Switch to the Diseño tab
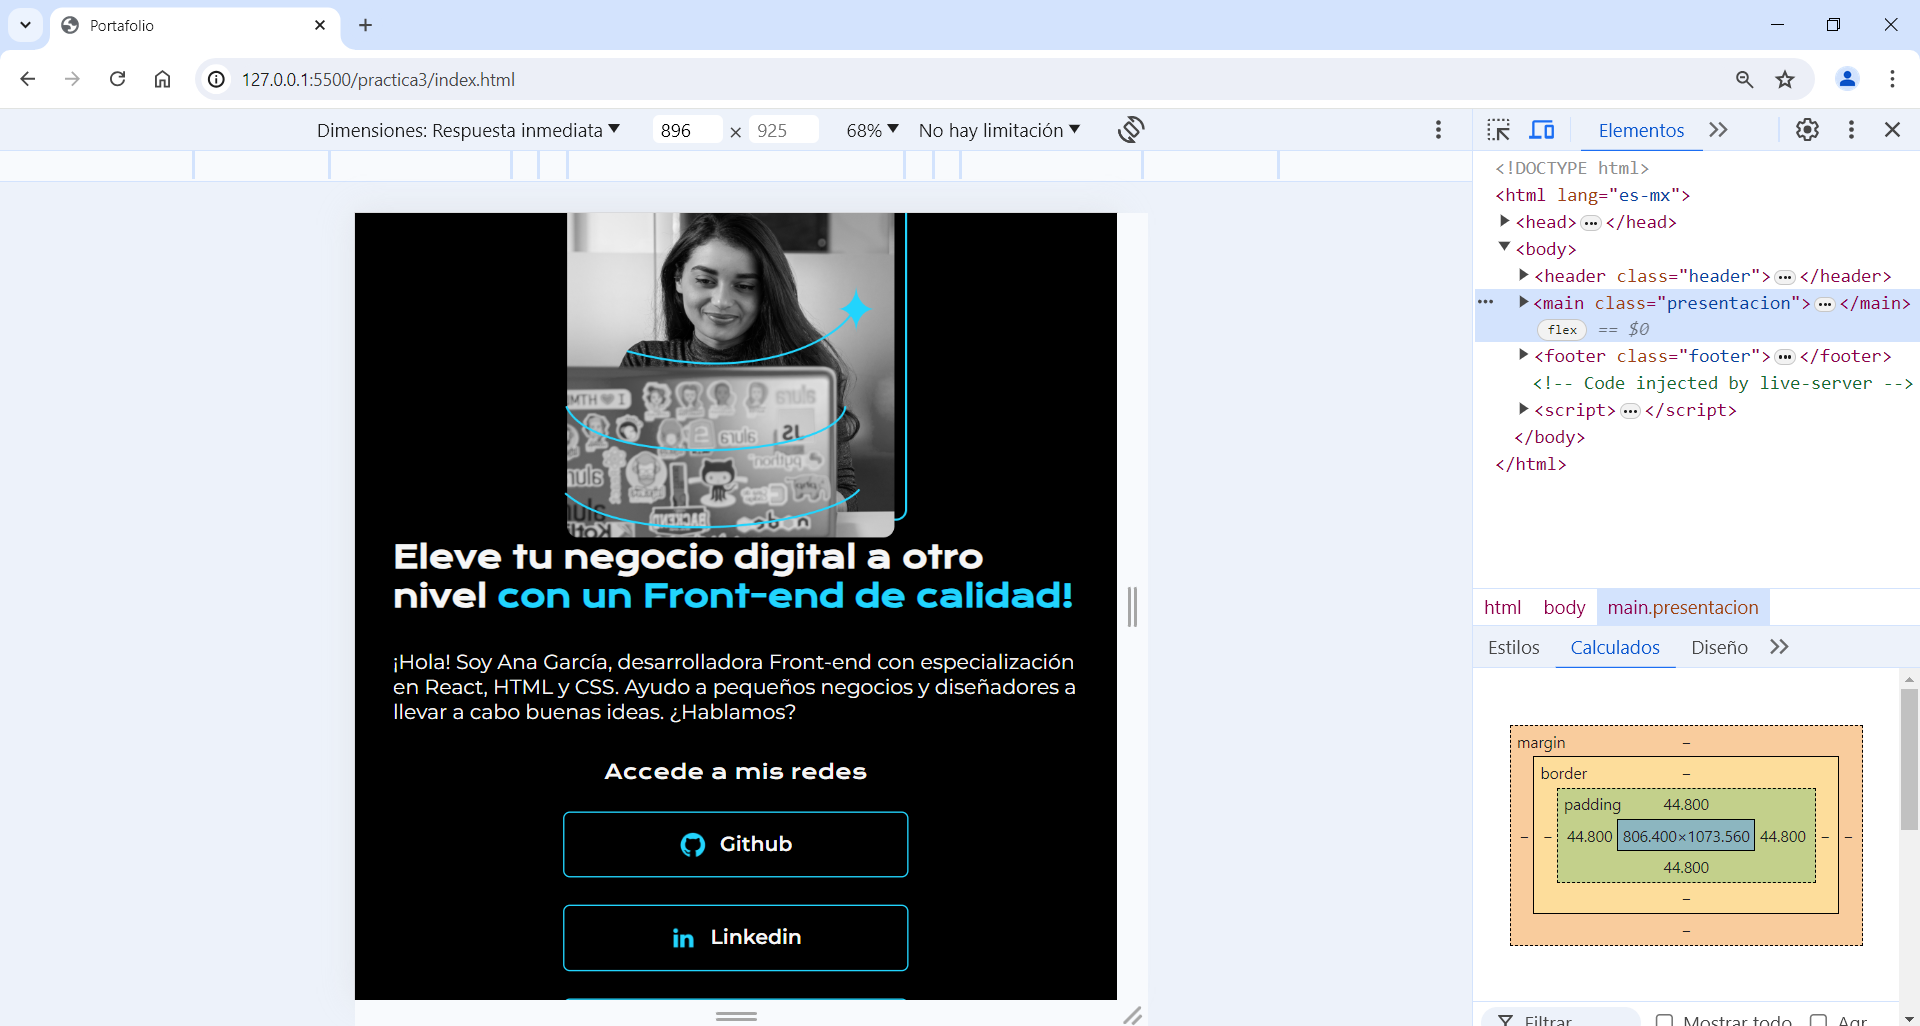 pos(1719,647)
